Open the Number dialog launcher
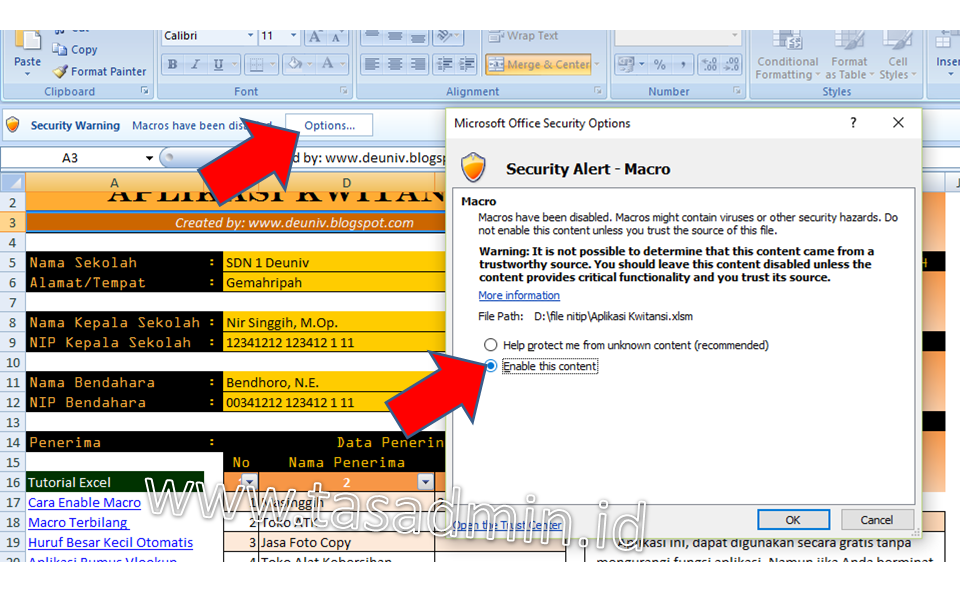Screen dimensions: 960x600 coord(737,91)
